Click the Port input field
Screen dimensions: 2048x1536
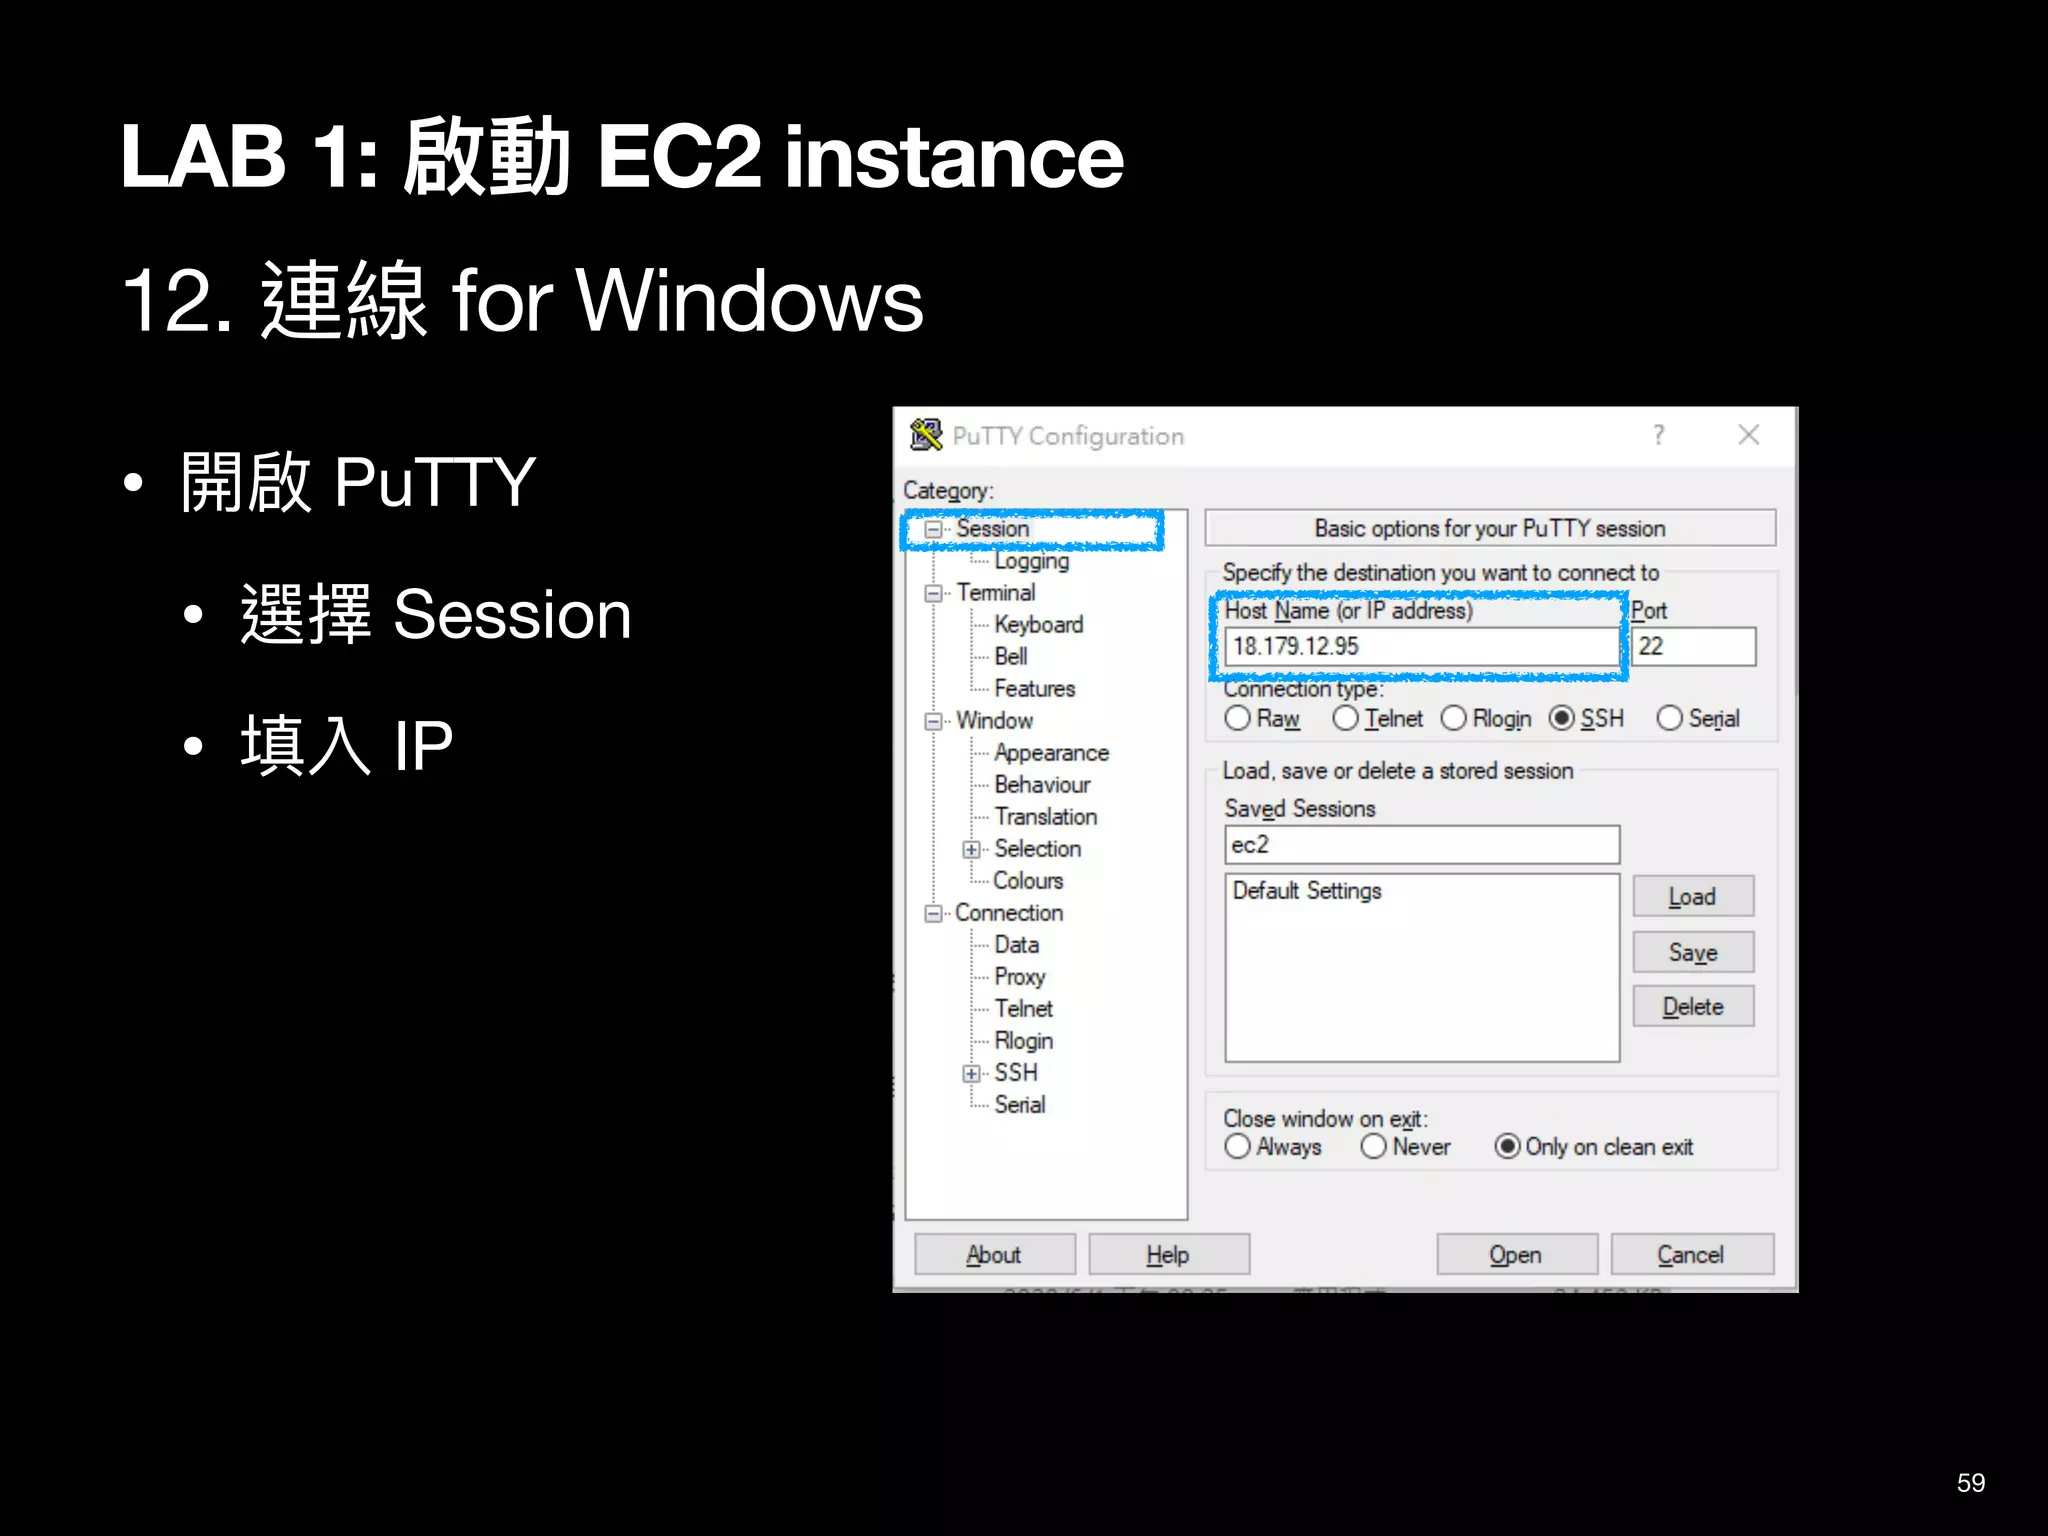1693,646
